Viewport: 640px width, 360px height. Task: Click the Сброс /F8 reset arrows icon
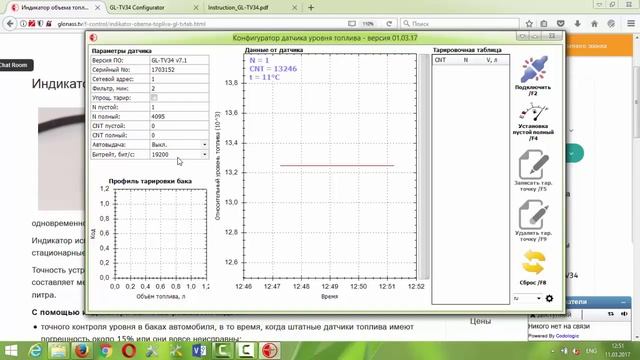pyautogui.click(x=533, y=263)
